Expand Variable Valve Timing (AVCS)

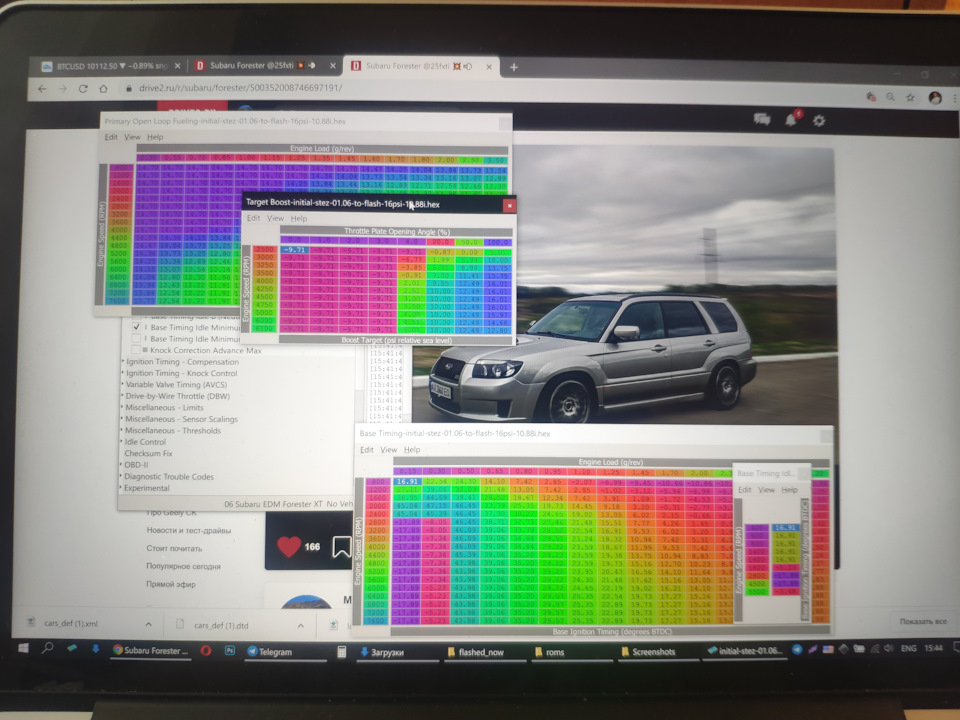point(176,384)
